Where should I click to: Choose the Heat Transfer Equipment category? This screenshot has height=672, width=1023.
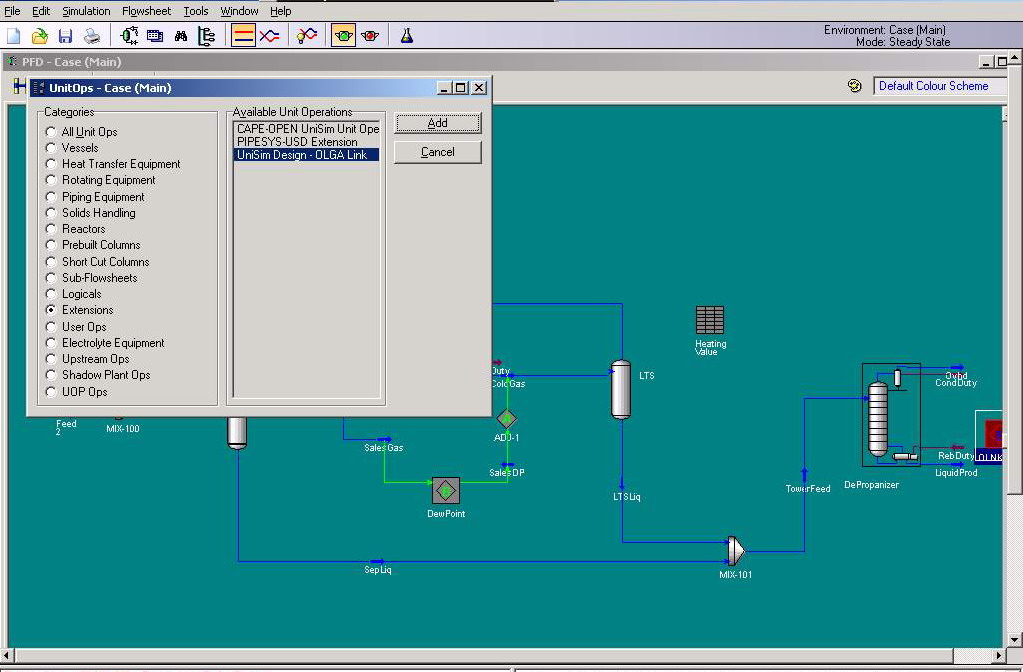51,164
